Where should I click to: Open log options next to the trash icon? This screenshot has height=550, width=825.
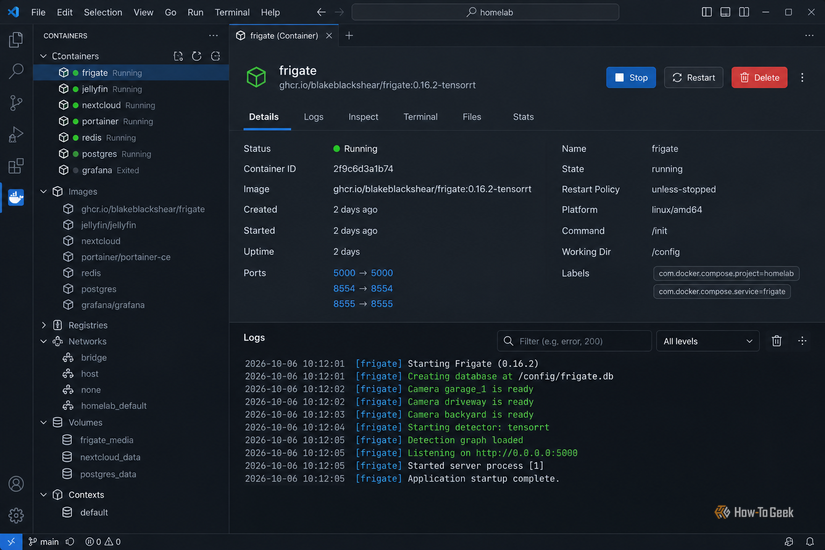click(x=802, y=341)
